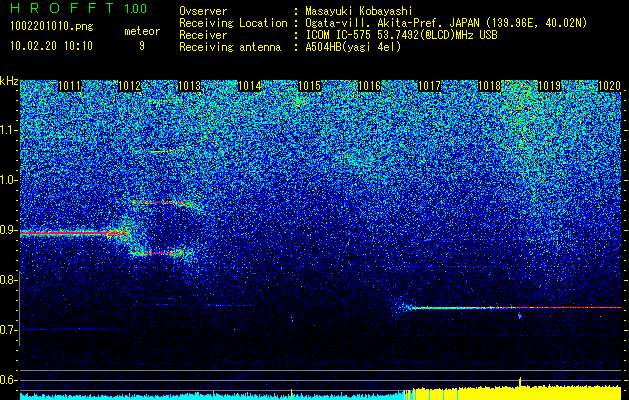Click the HROFFT 1.0.0 title text

(x=78, y=8)
